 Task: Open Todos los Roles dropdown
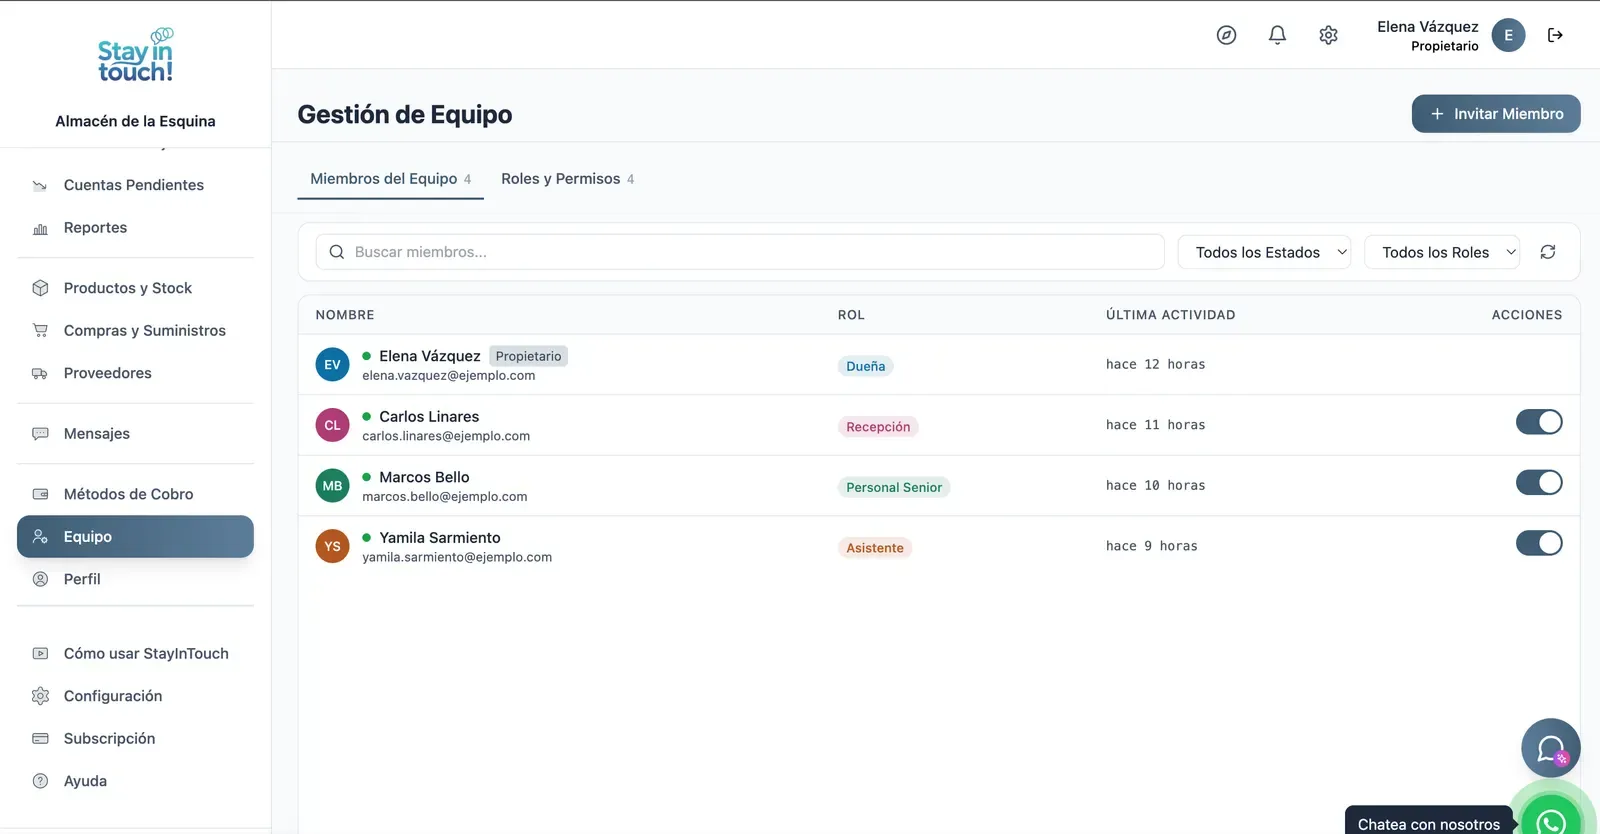pos(1442,252)
